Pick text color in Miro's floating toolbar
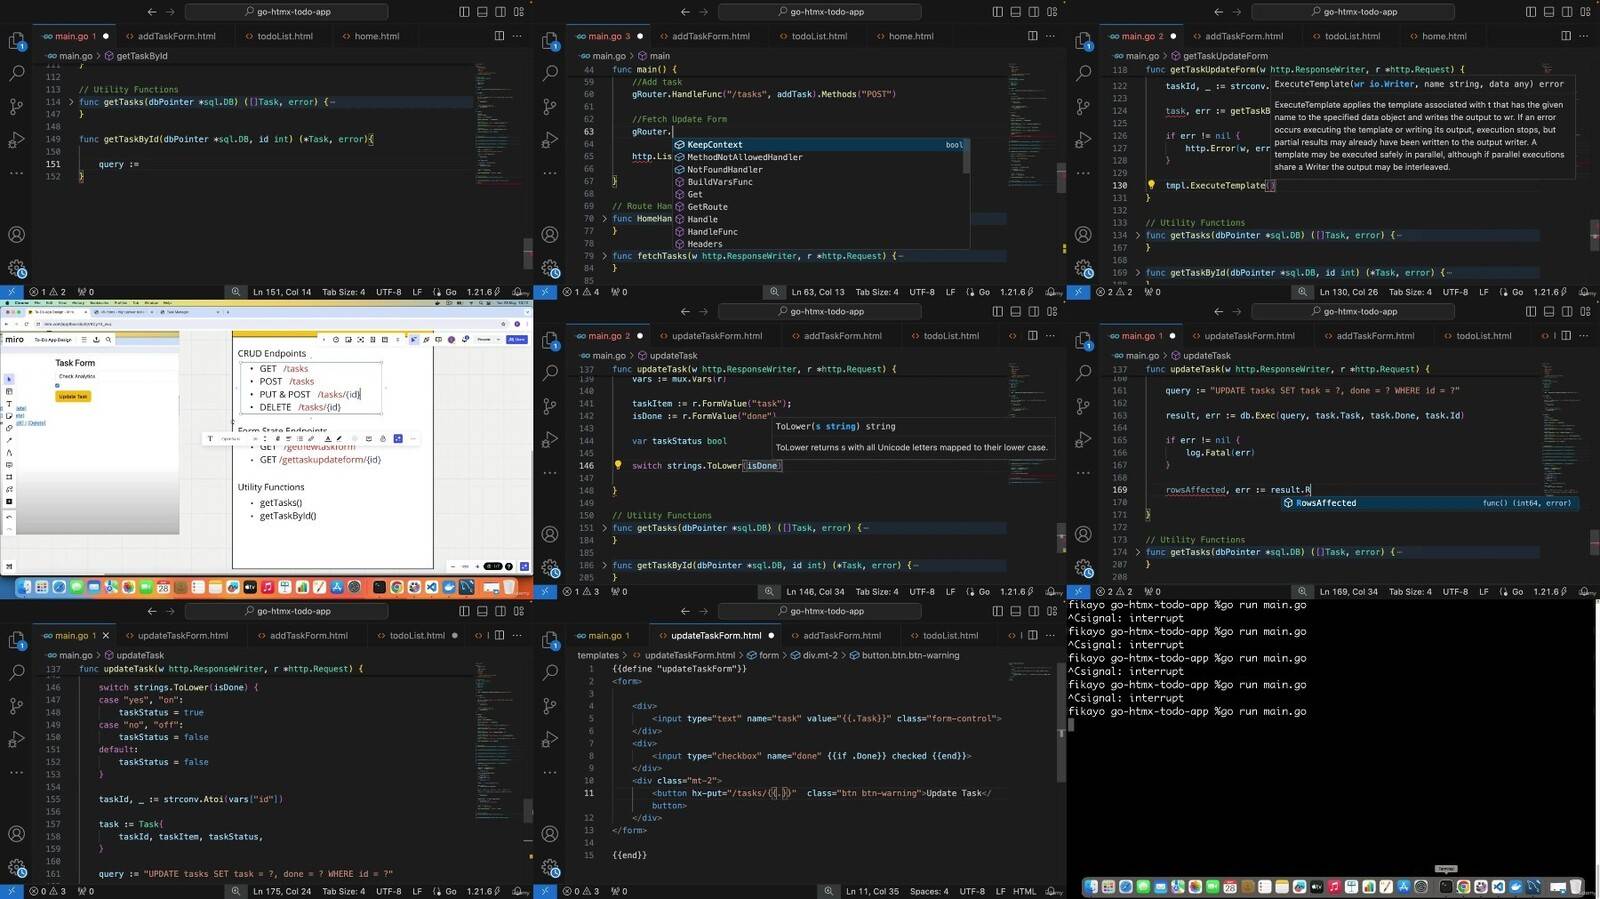This screenshot has width=1600, height=899. [x=328, y=438]
